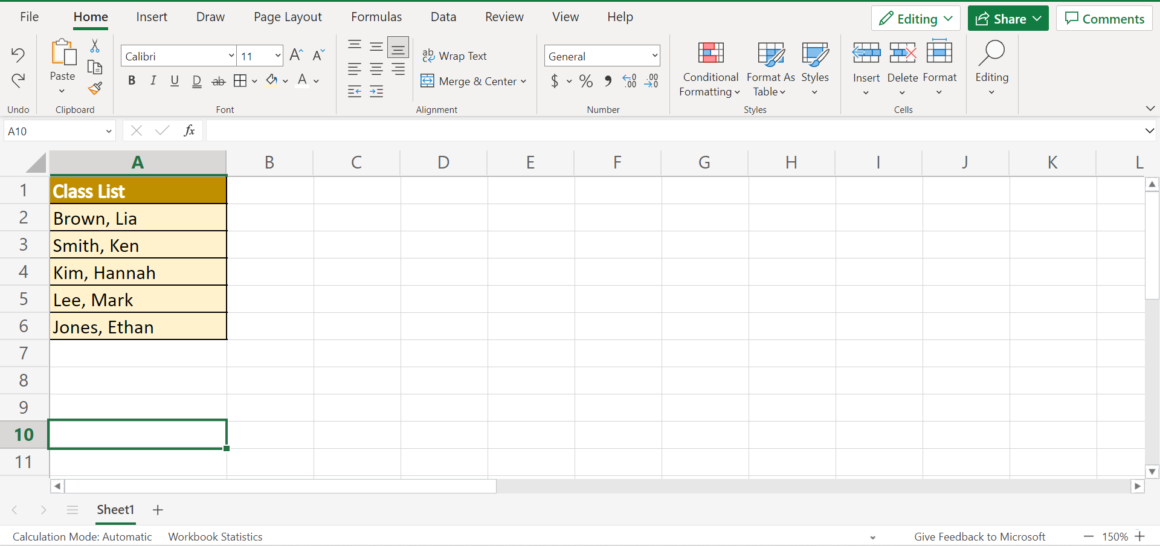Open the Conditional Formatting menu
Screen dimensions: 1160x546
click(710, 70)
